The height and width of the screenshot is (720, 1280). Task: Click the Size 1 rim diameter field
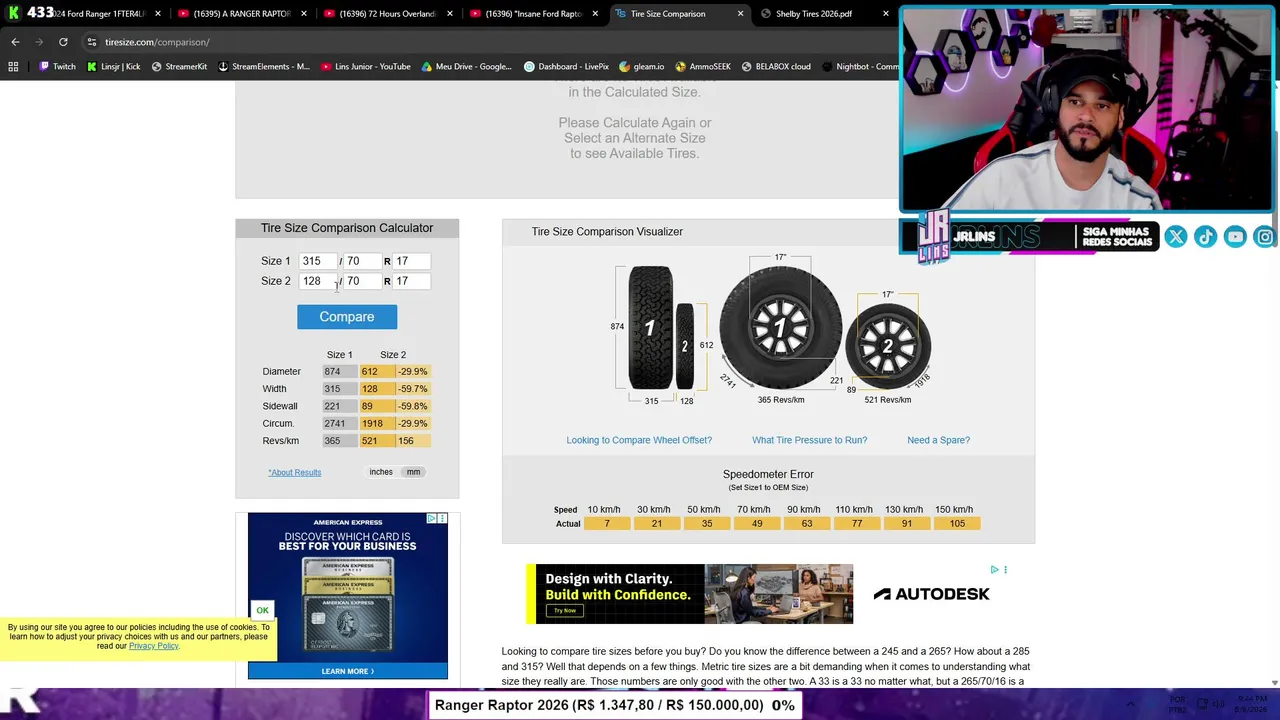[412, 261]
